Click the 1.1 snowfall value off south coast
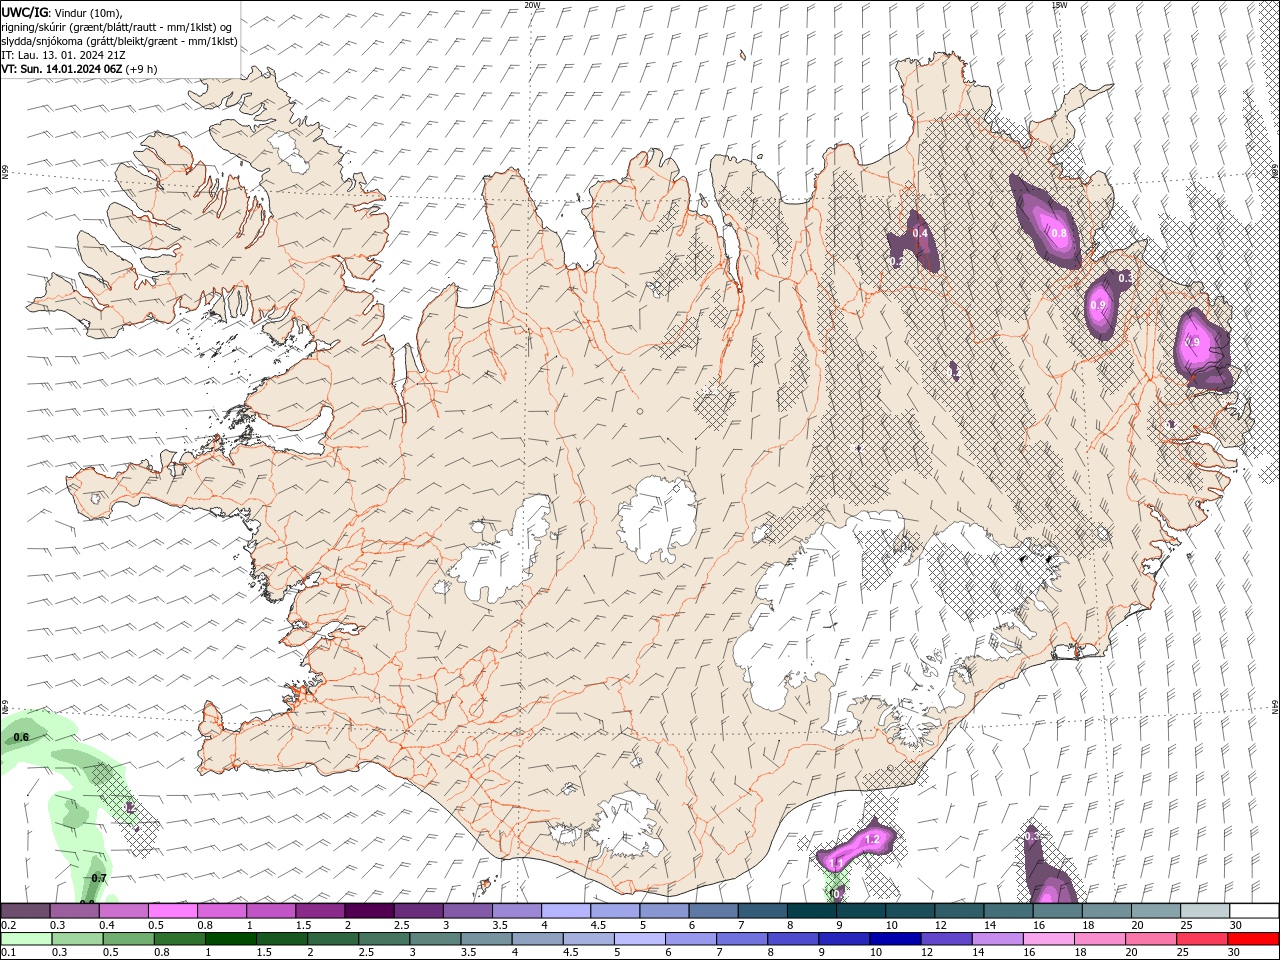The image size is (1280, 960). click(x=838, y=862)
